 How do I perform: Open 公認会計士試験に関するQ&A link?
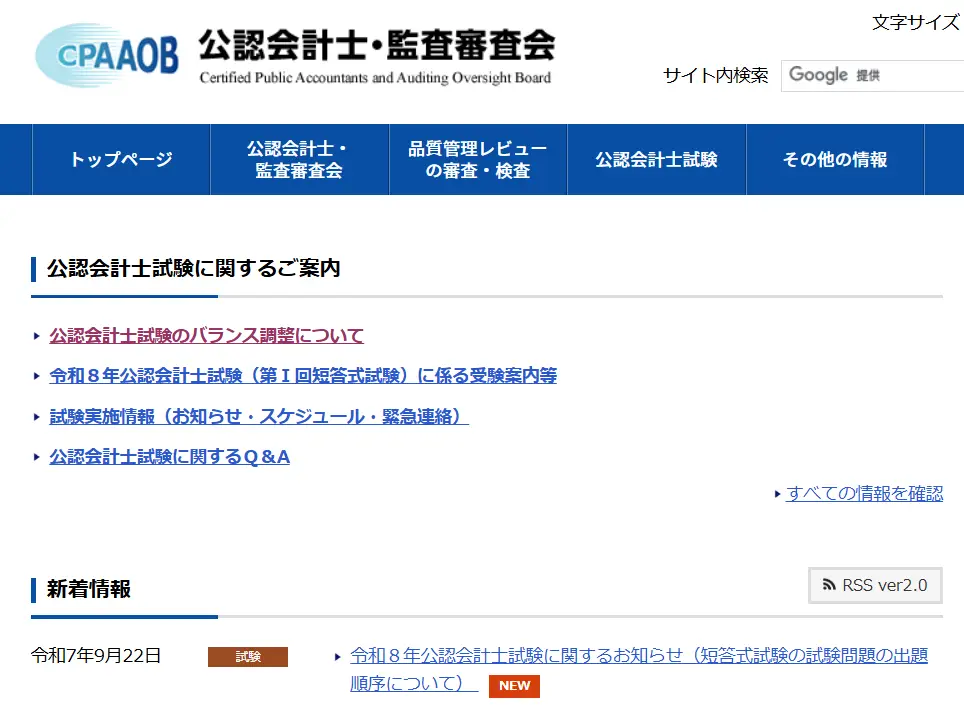[169, 457]
